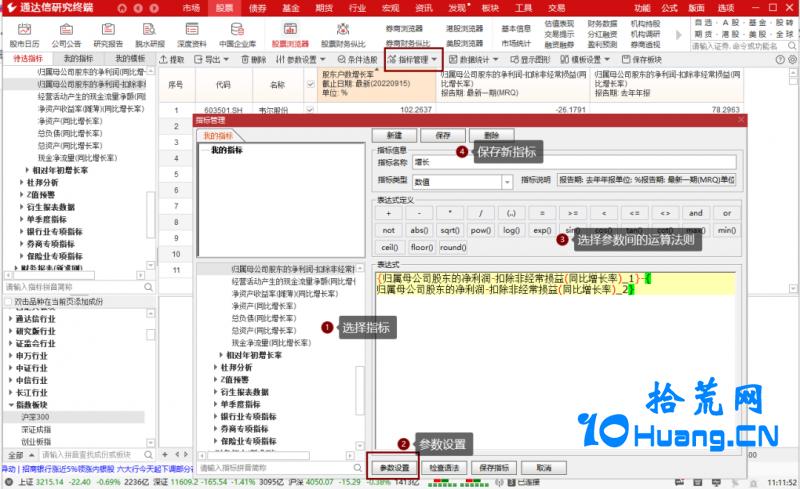The height and width of the screenshot is (489, 800).
Task: Collapse the 指数板块 tree node
Action: 11,404
